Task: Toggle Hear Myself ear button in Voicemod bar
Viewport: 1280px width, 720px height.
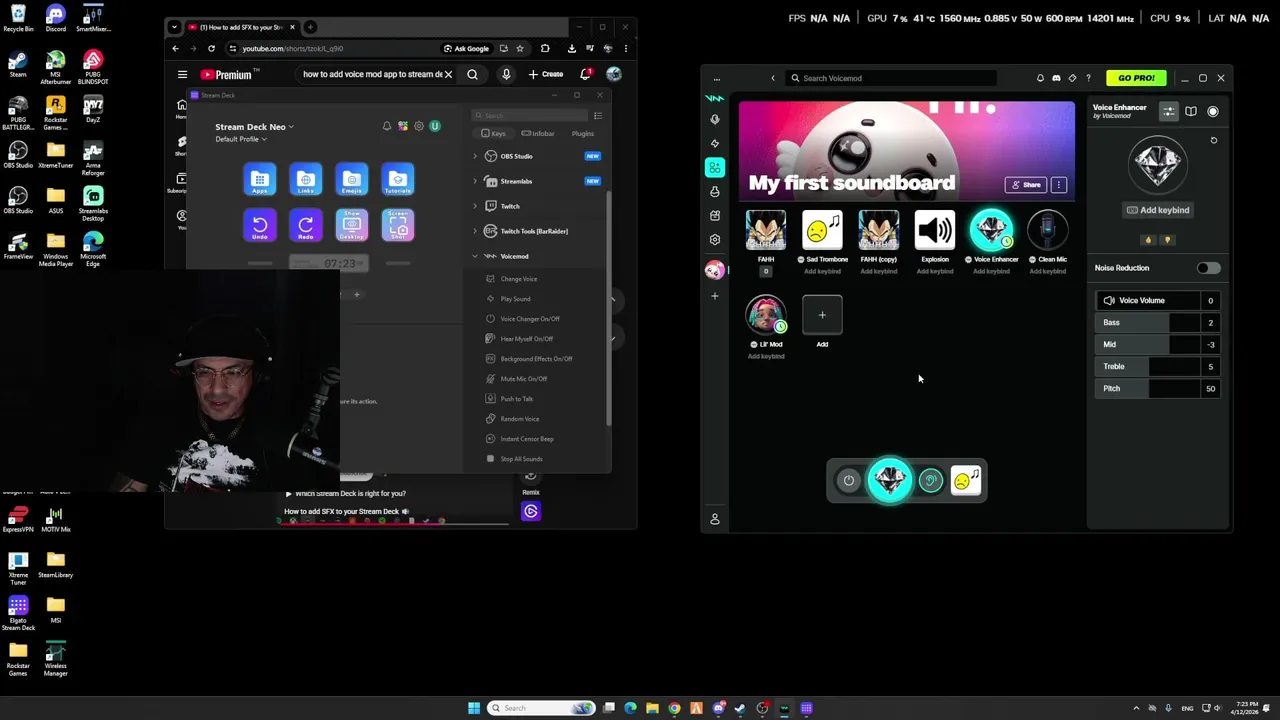Action: tap(931, 481)
